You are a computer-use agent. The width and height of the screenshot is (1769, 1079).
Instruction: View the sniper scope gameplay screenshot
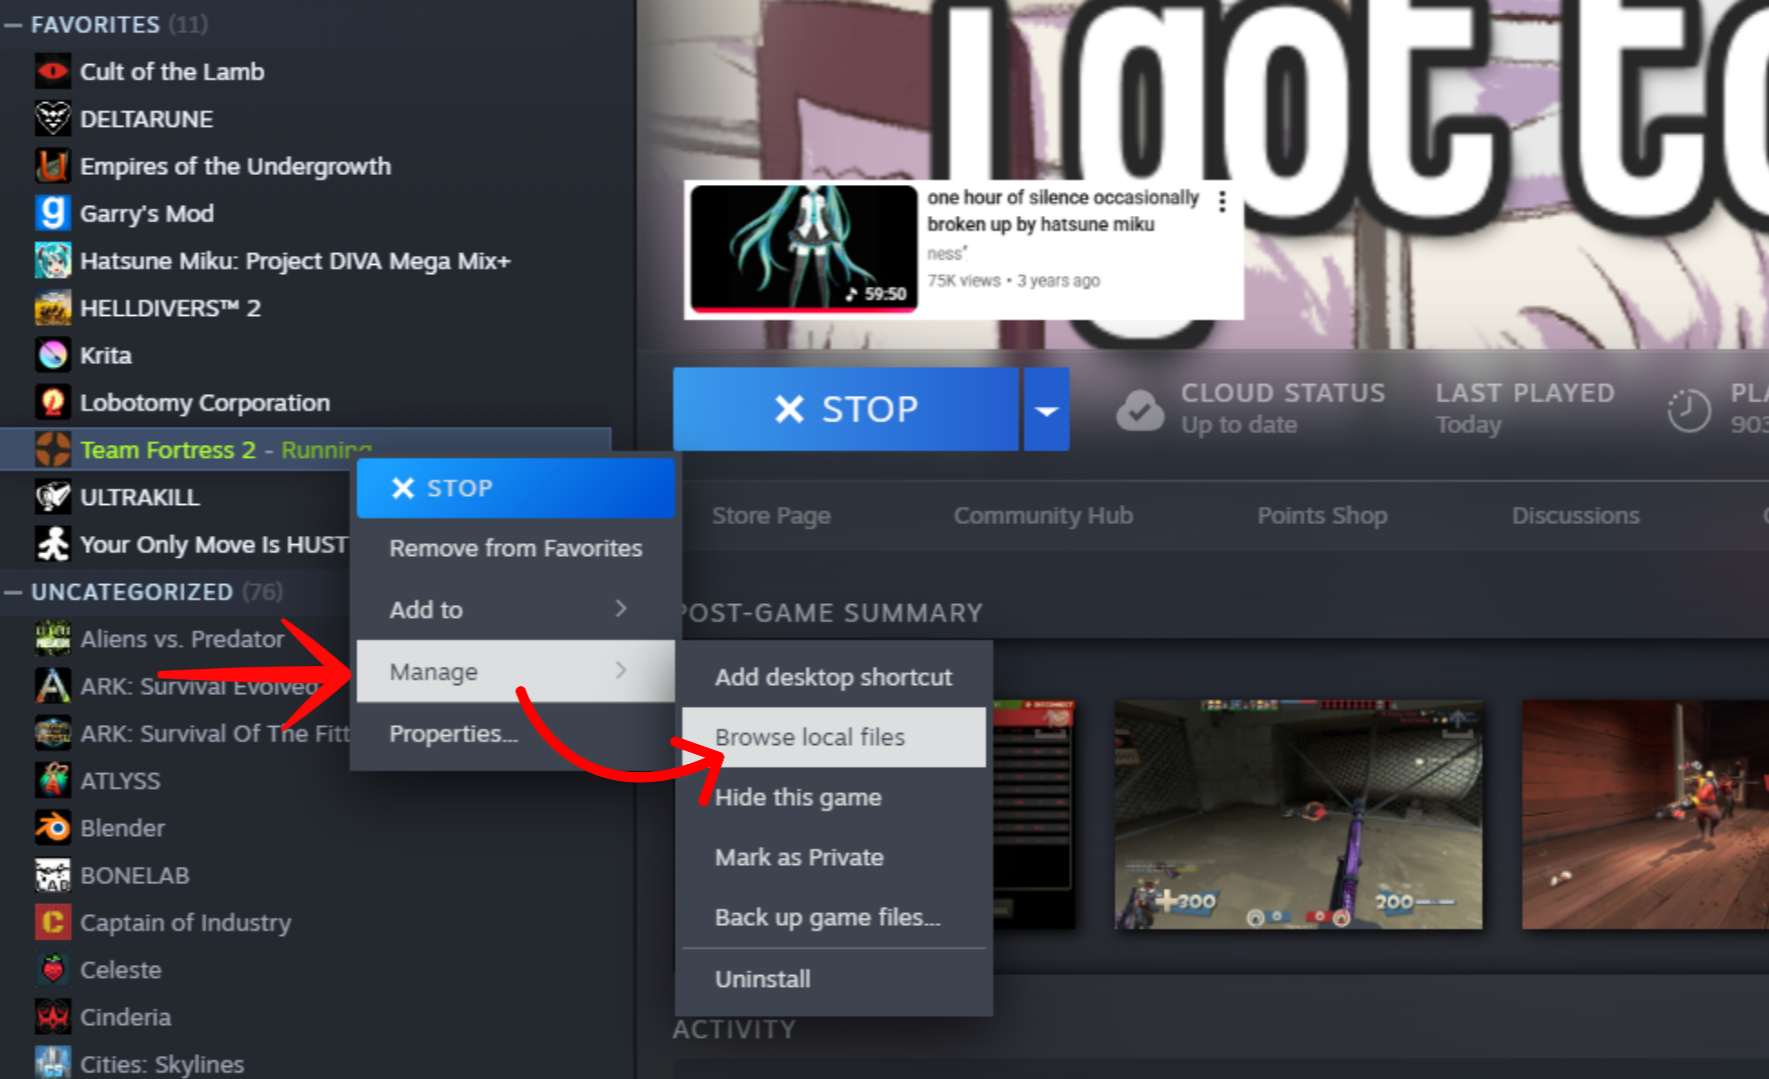click(x=1298, y=815)
